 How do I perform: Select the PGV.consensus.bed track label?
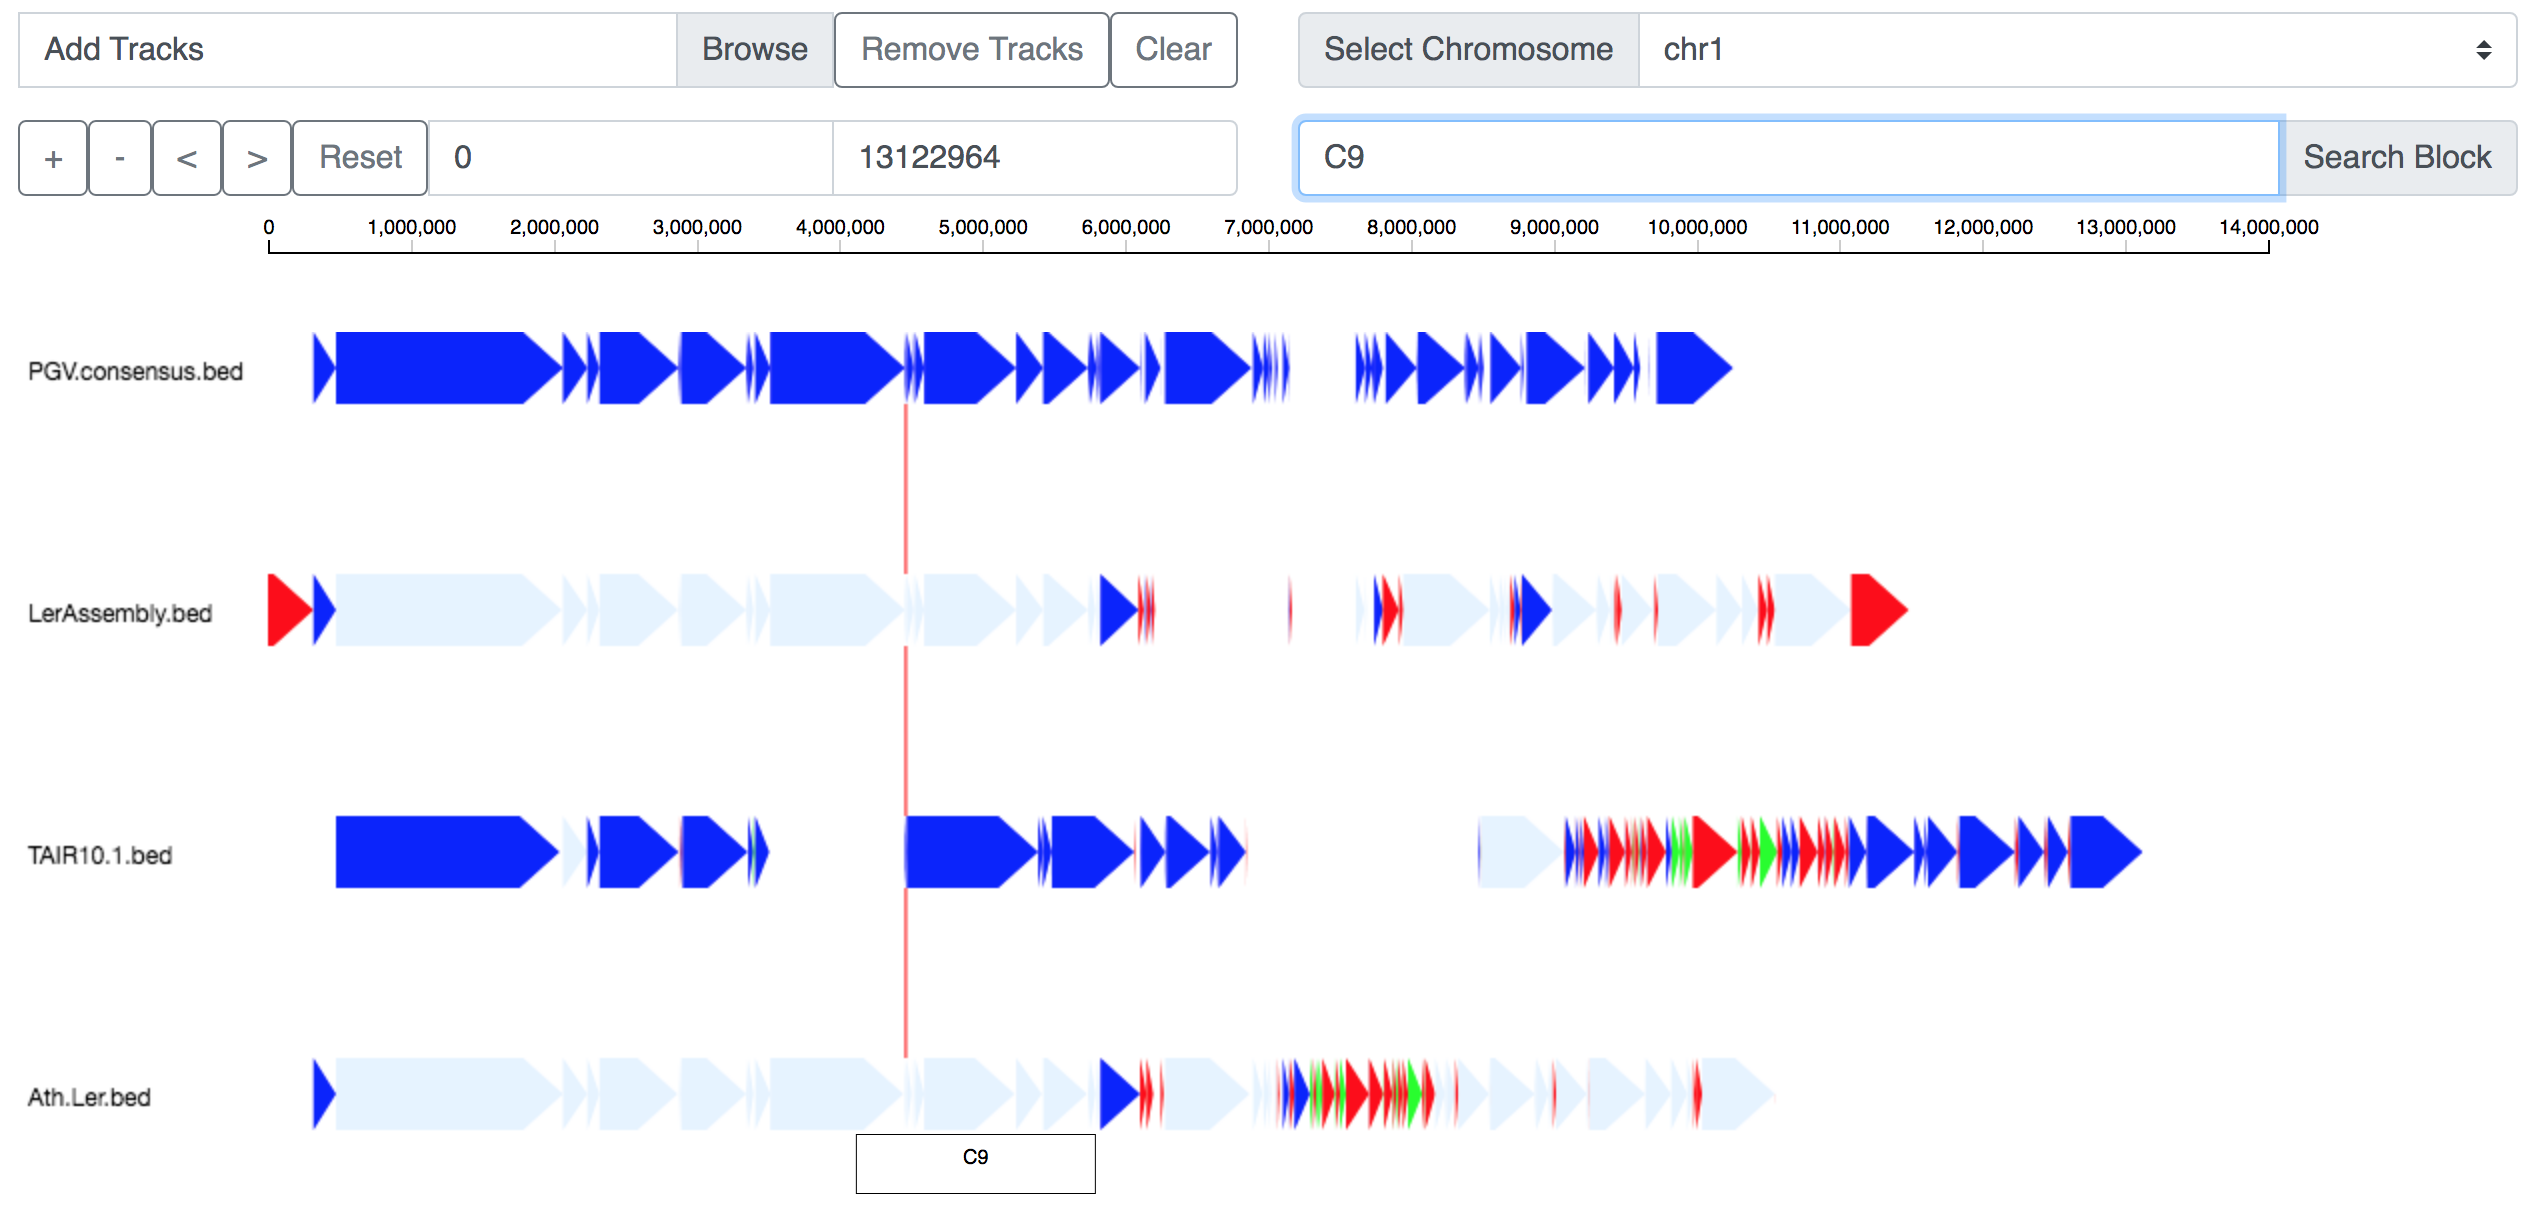coord(135,372)
